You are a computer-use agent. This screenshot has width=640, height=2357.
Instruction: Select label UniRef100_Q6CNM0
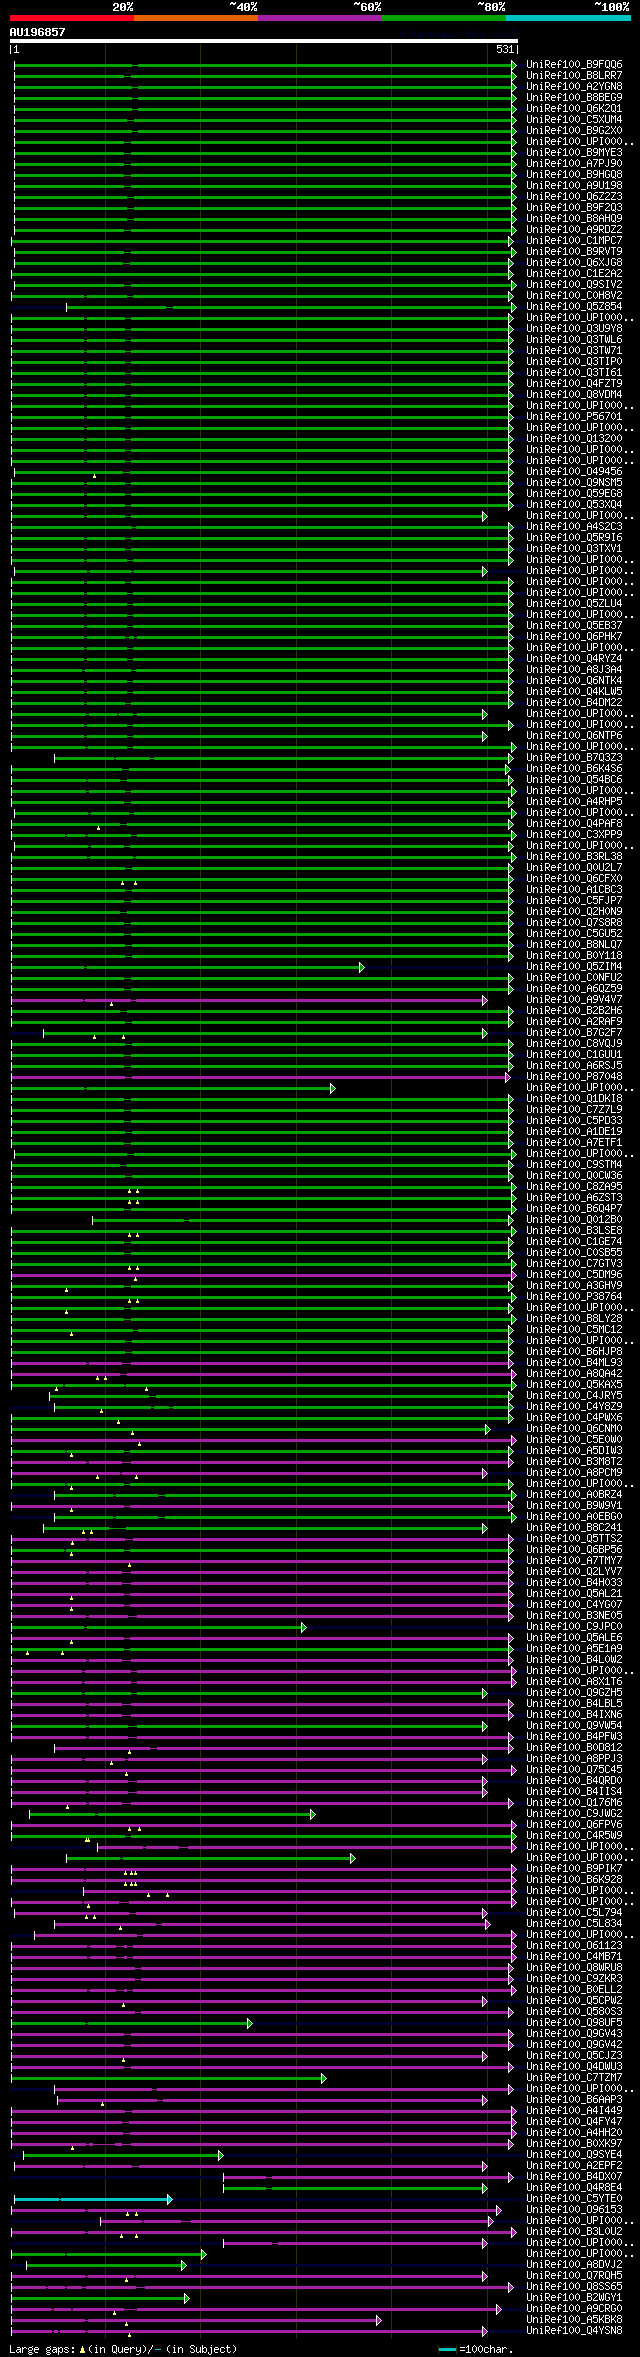pyautogui.click(x=574, y=1428)
